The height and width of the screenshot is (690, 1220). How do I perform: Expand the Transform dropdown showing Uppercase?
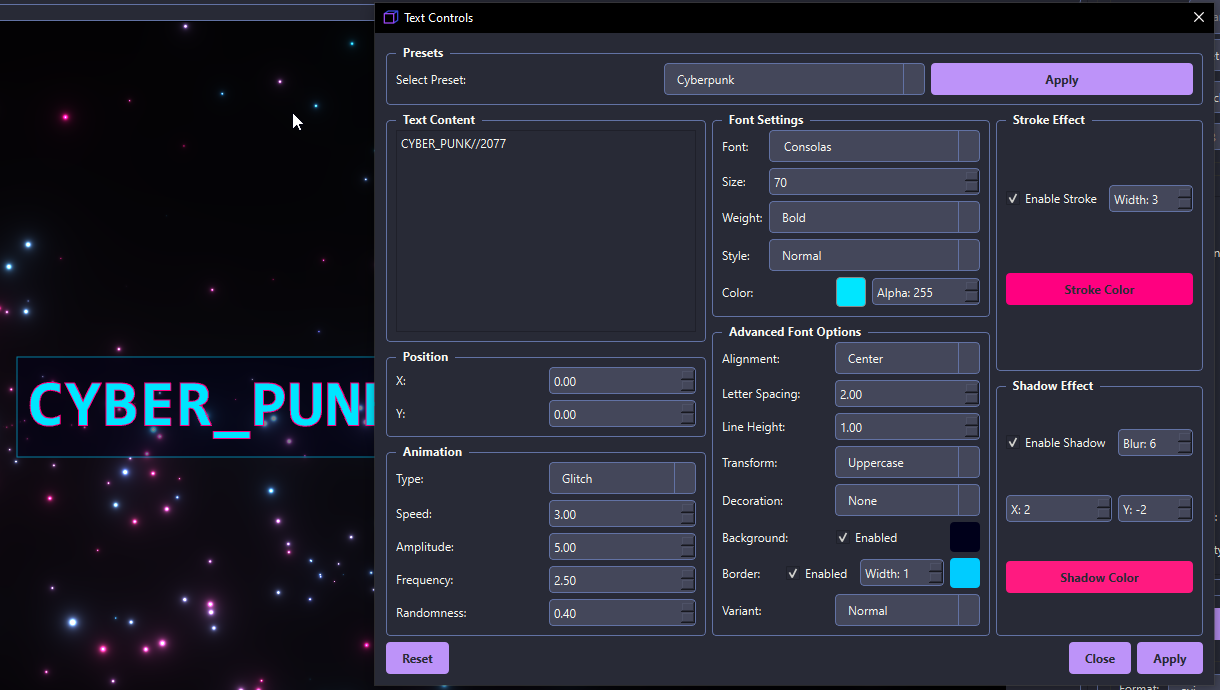pos(906,464)
